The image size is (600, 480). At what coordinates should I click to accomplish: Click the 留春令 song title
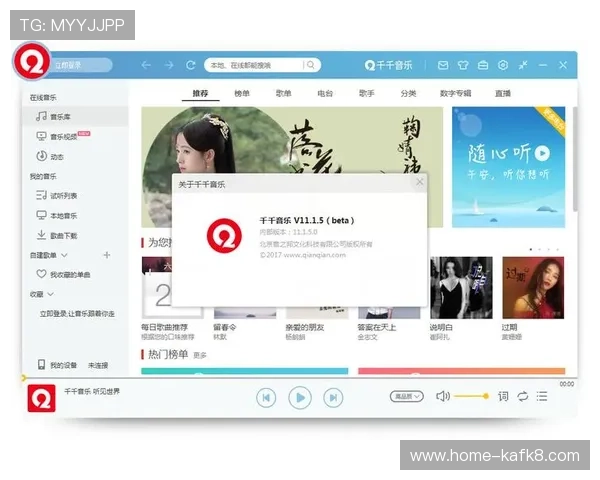tap(224, 327)
